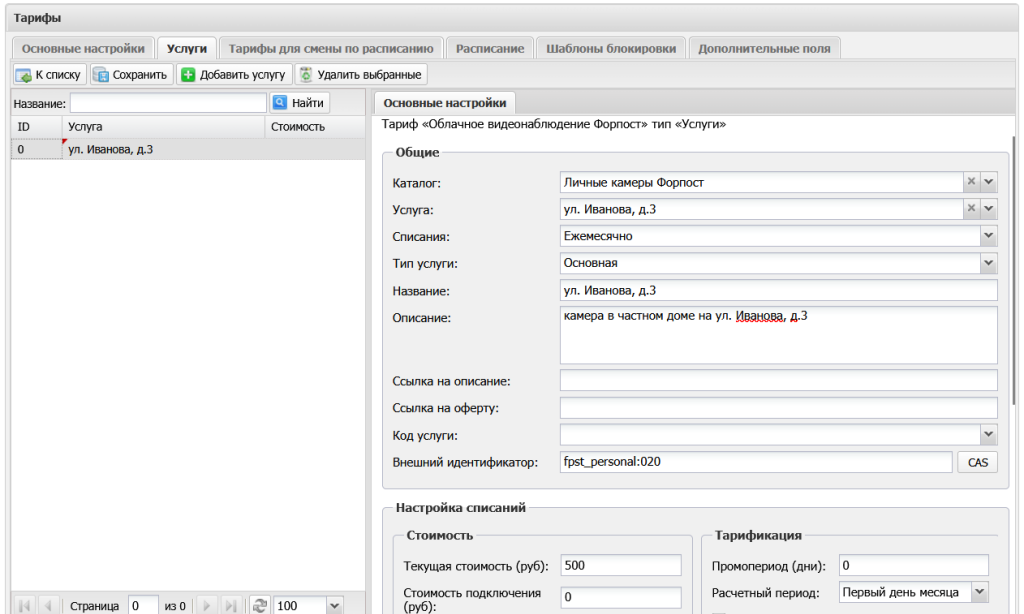1024x614 pixels.
Task: Switch to the Расписание tab
Action: tap(490, 48)
